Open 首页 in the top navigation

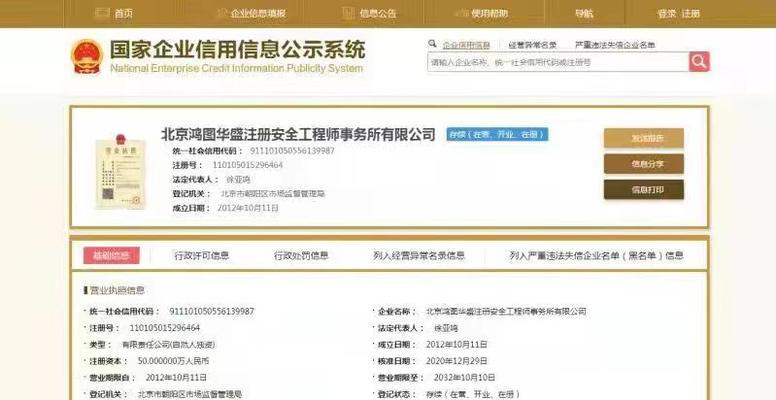point(124,14)
